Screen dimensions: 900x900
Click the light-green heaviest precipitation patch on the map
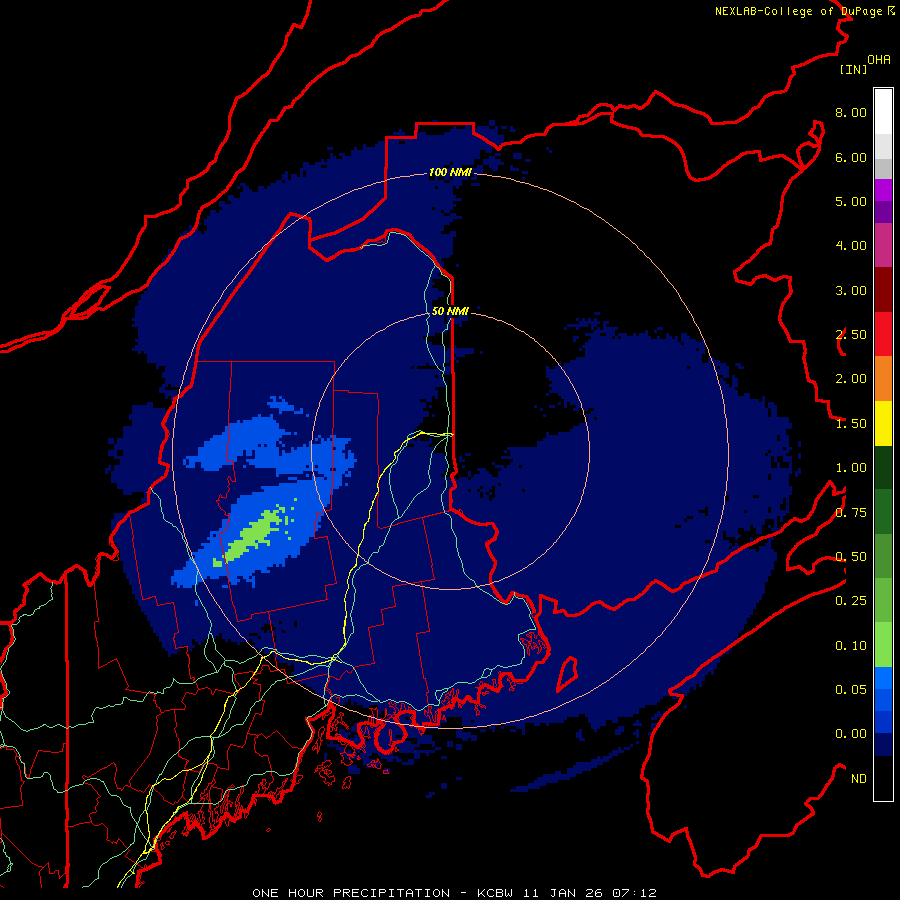tap(253, 536)
